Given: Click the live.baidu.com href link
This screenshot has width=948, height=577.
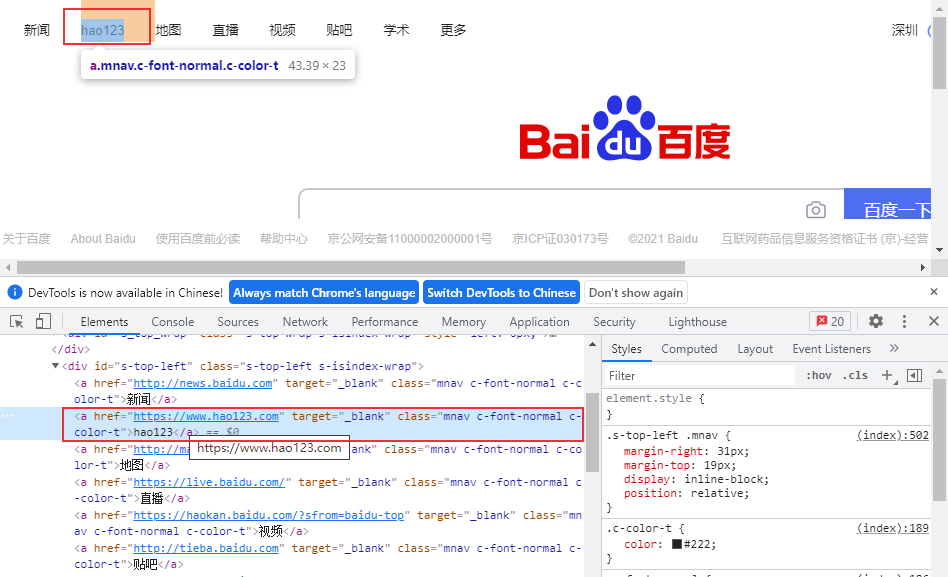Looking at the screenshot, I should (x=209, y=482).
